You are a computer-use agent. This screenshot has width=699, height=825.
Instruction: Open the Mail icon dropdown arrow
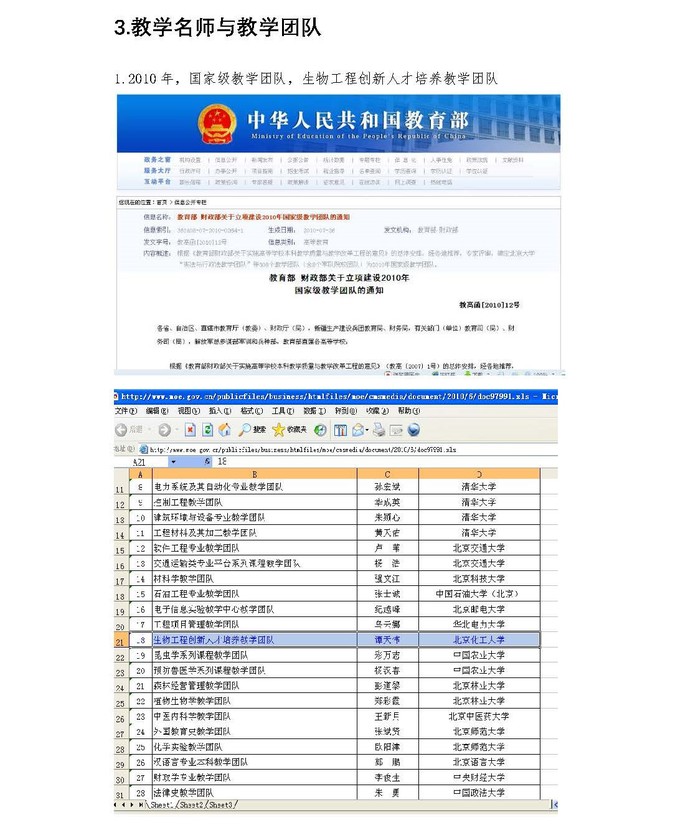click(366, 430)
